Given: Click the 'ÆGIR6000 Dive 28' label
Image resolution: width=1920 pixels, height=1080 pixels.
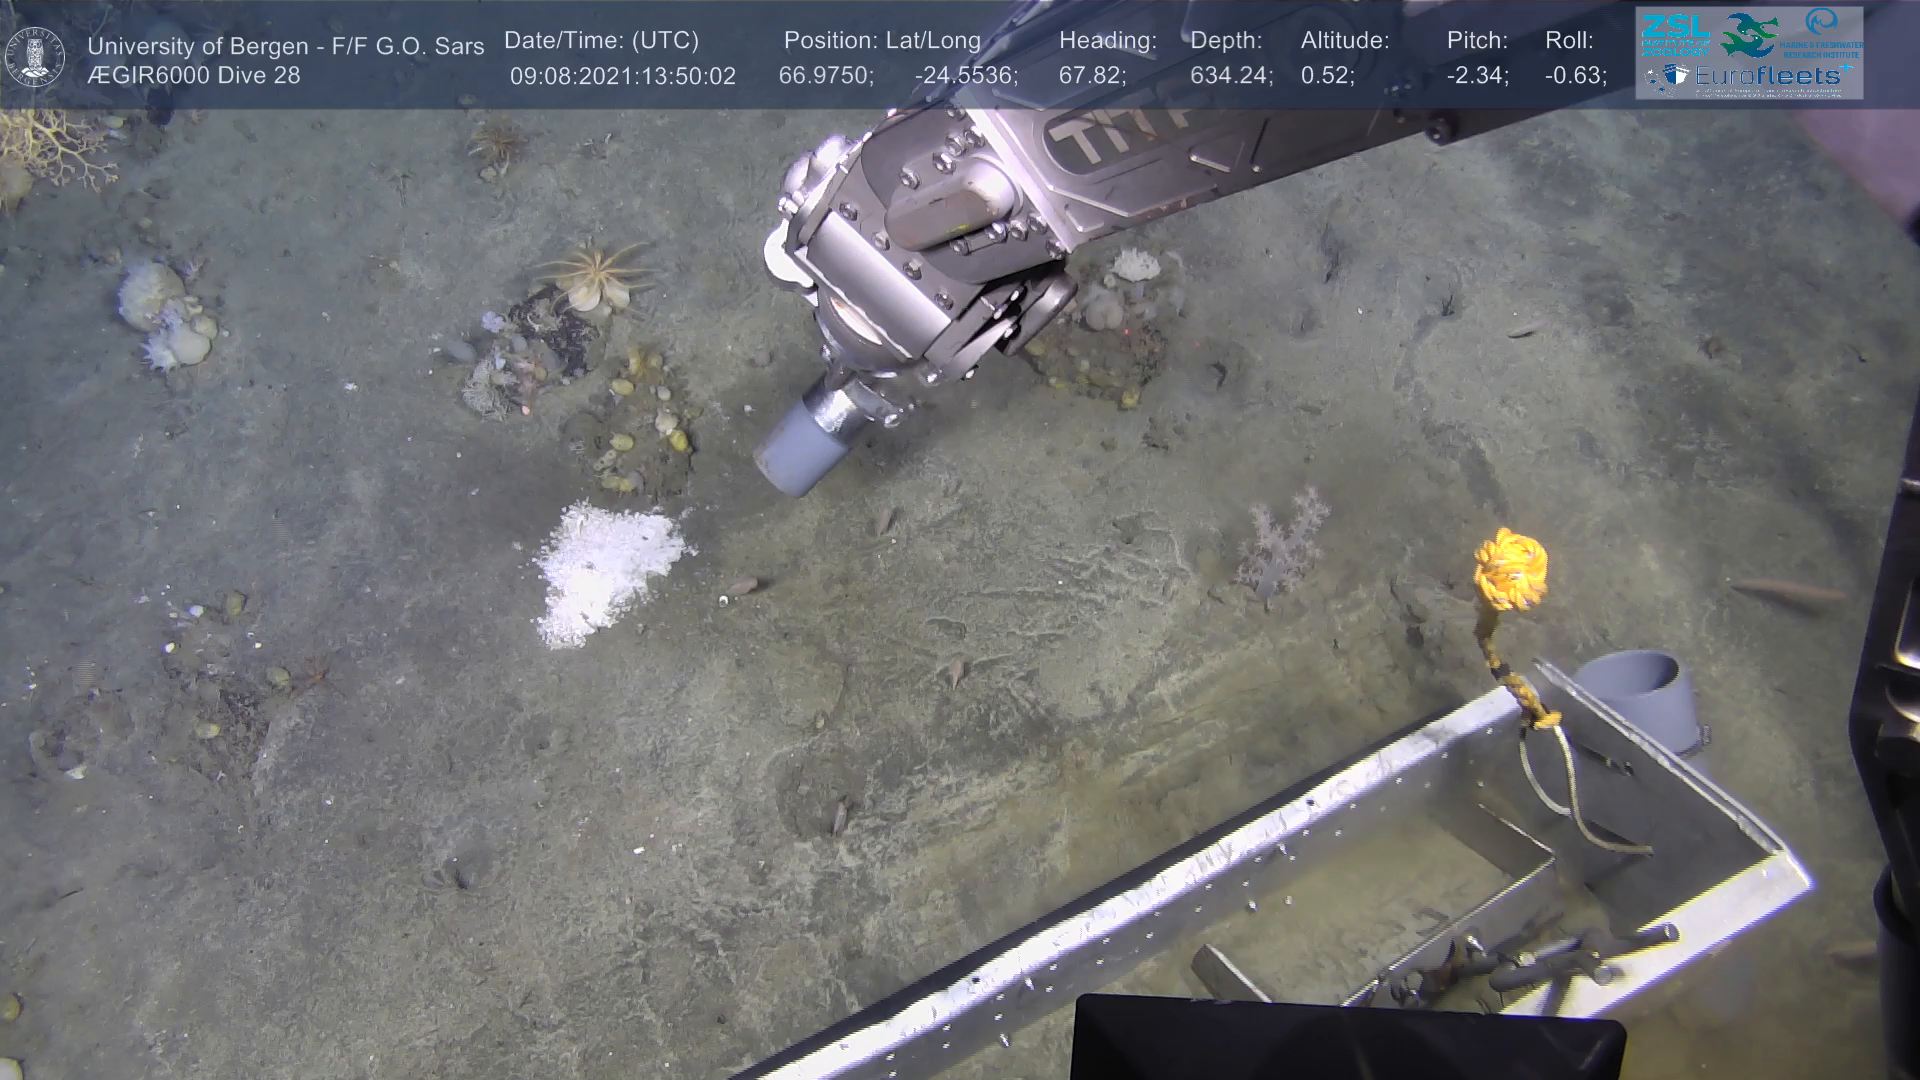Looking at the screenshot, I should pyautogui.click(x=194, y=76).
